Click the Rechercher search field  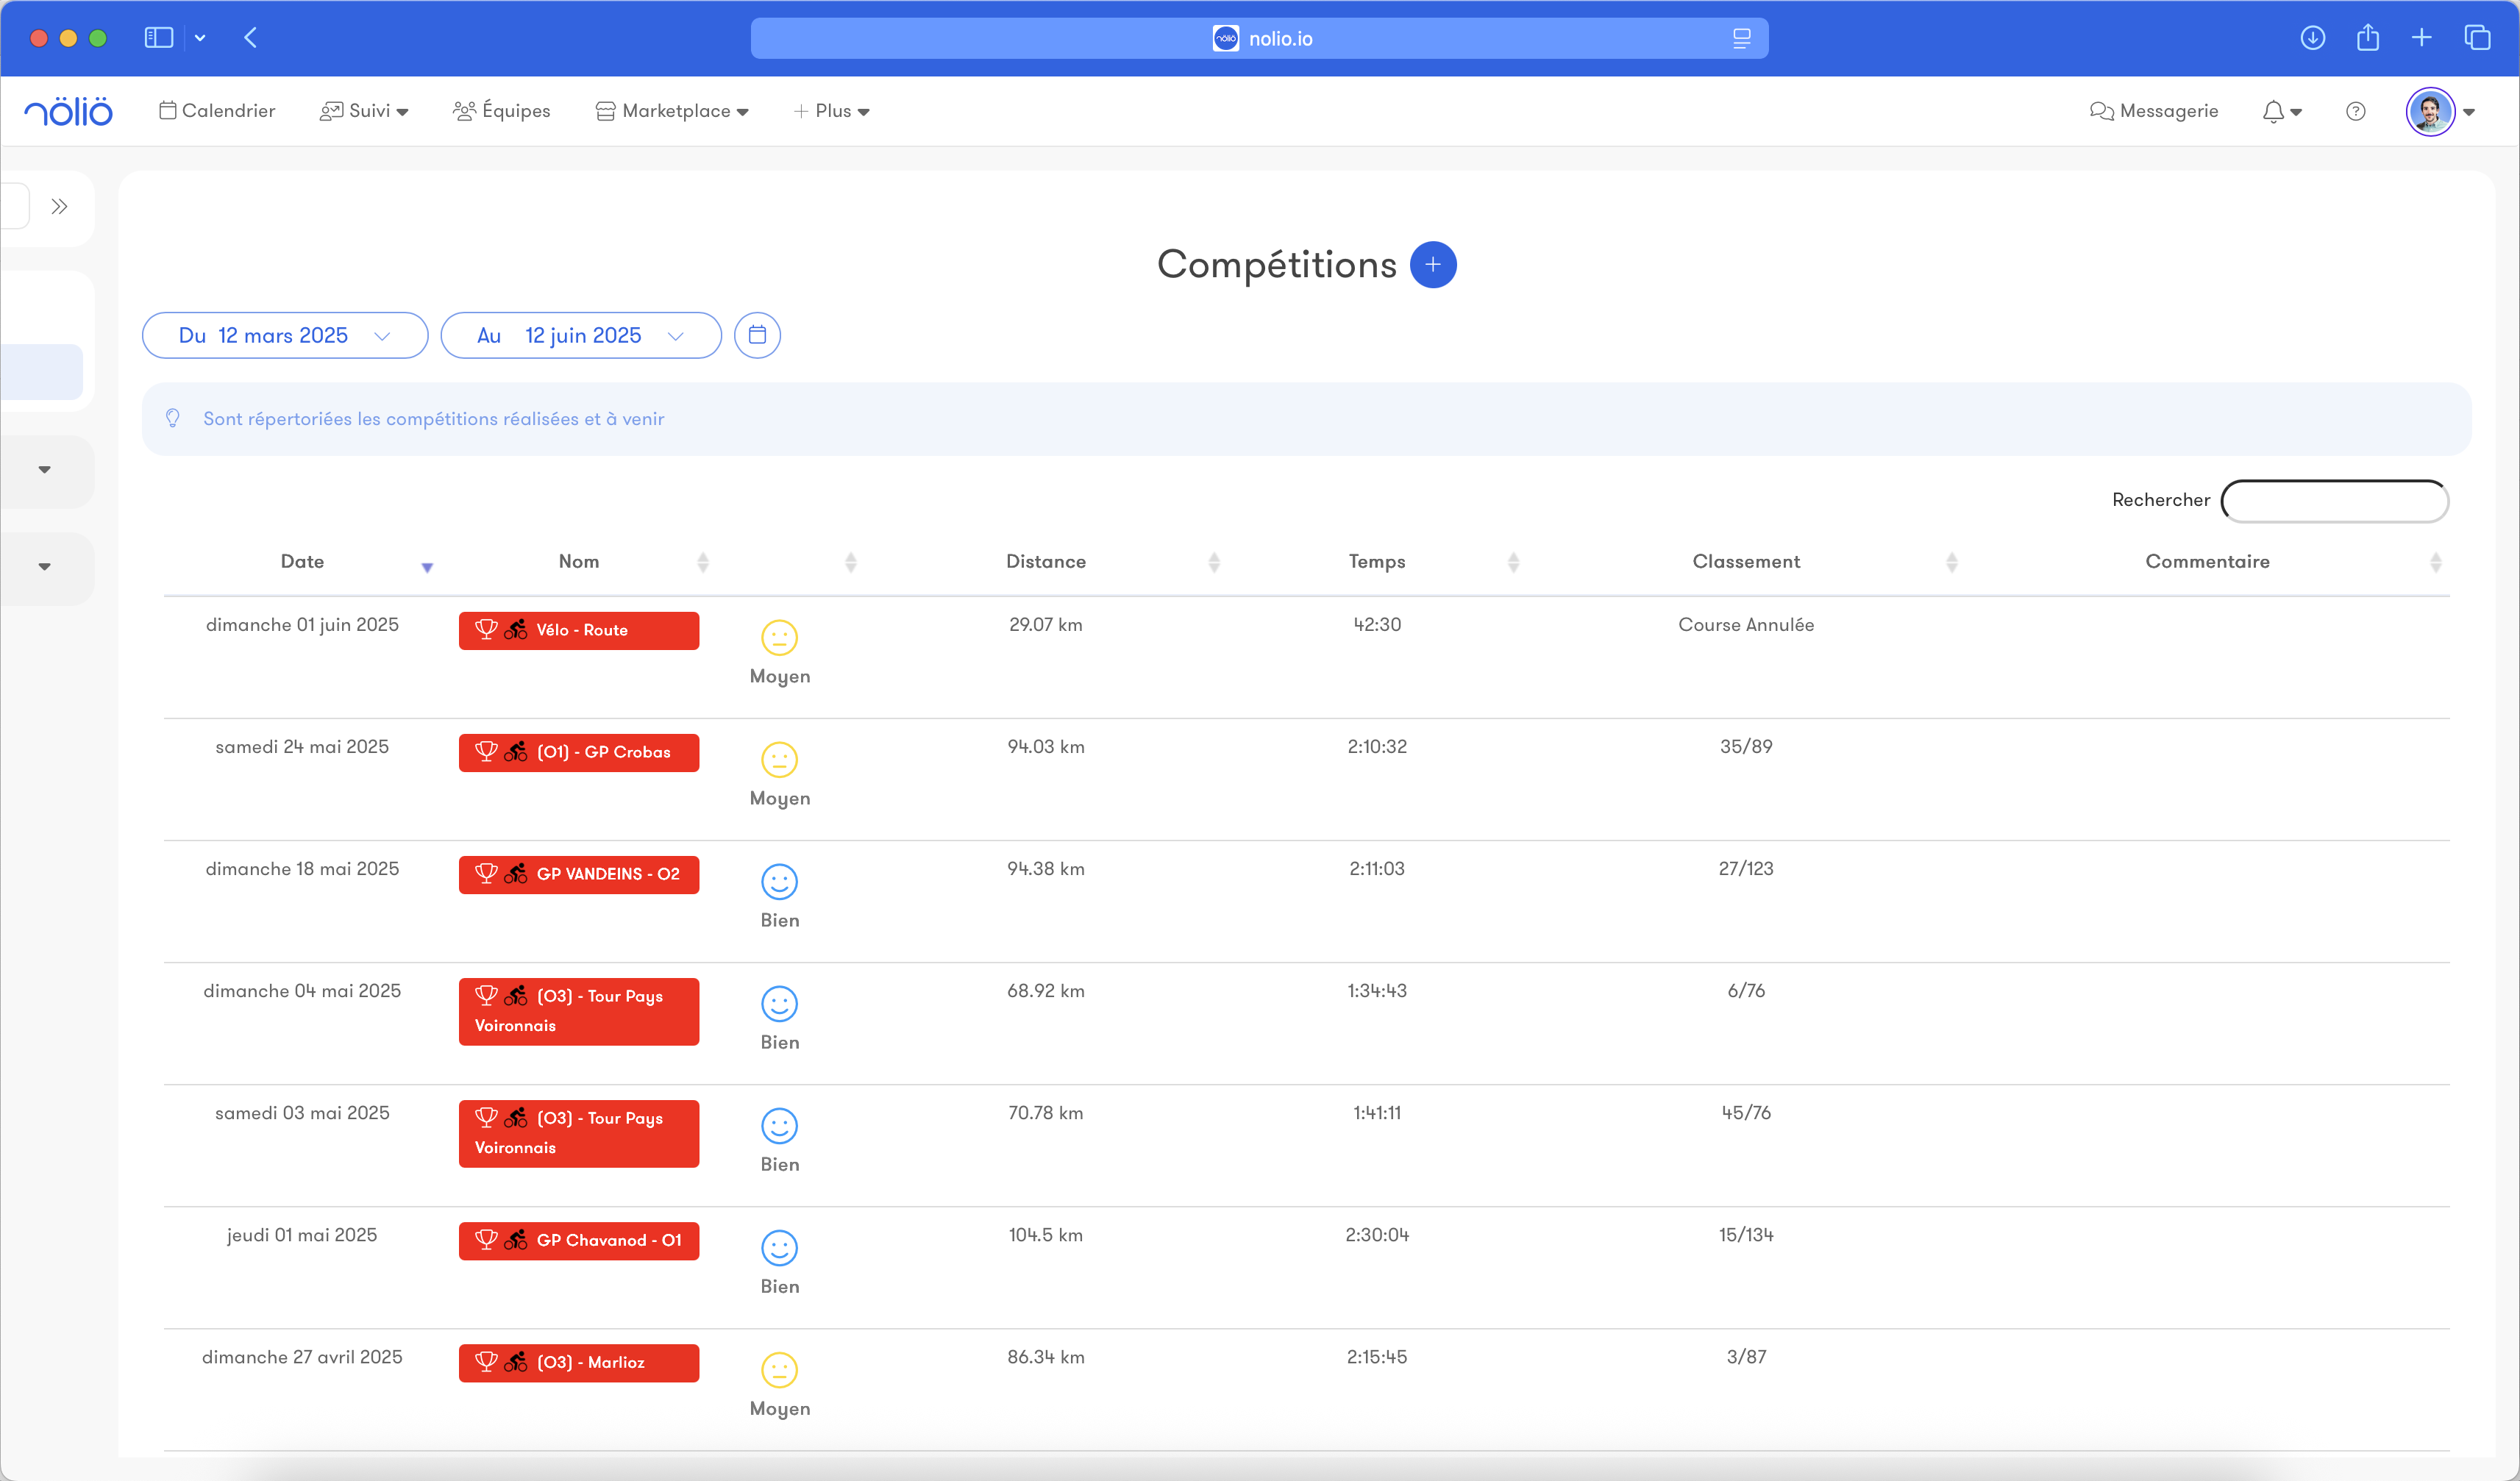(x=2334, y=501)
